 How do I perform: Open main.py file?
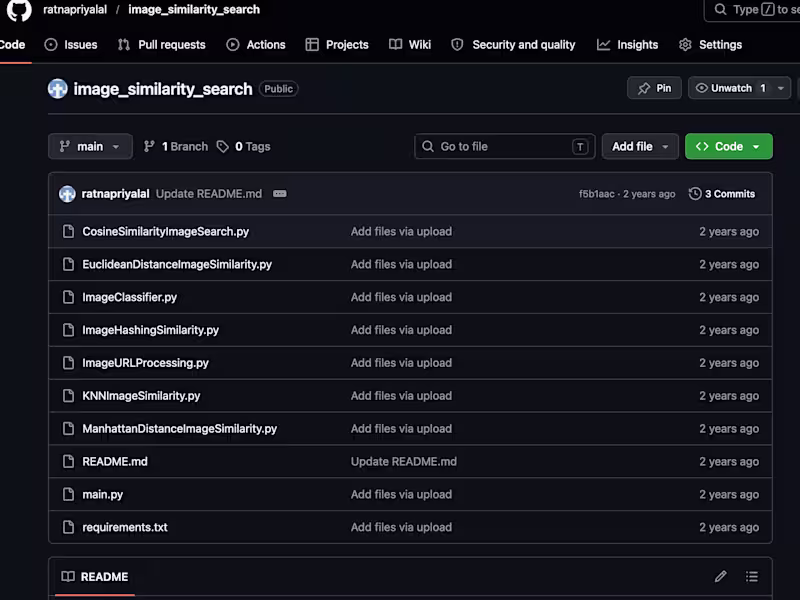(x=103, y=495)
